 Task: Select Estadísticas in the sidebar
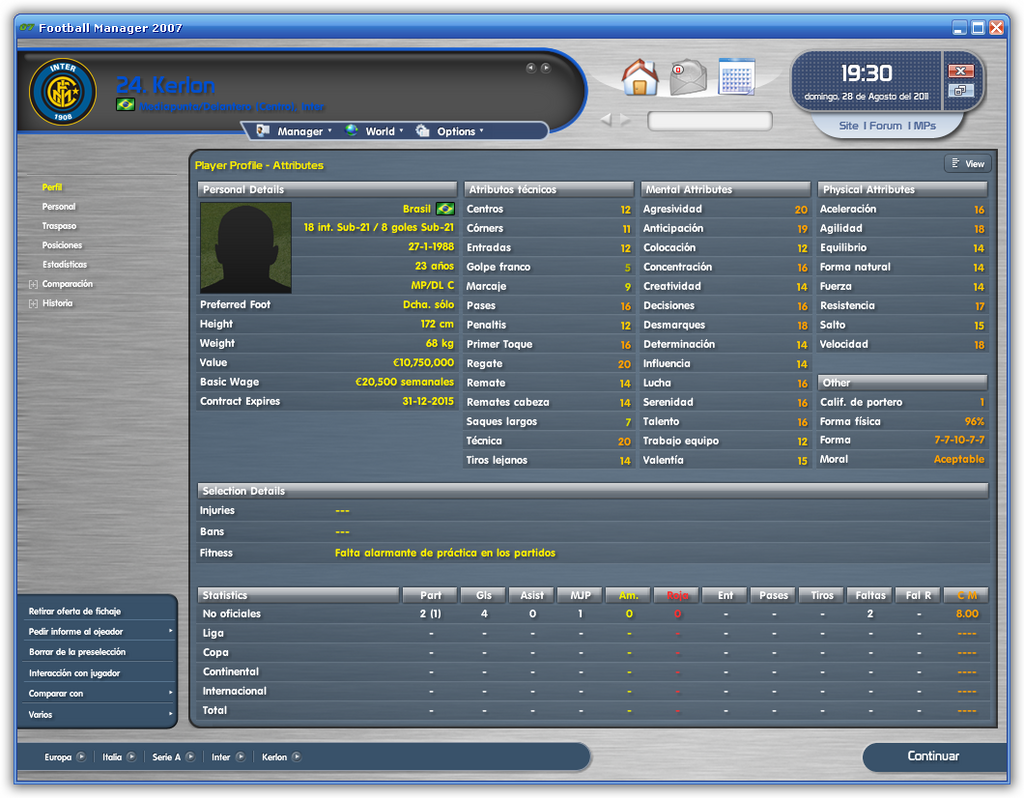coord(65,264)
